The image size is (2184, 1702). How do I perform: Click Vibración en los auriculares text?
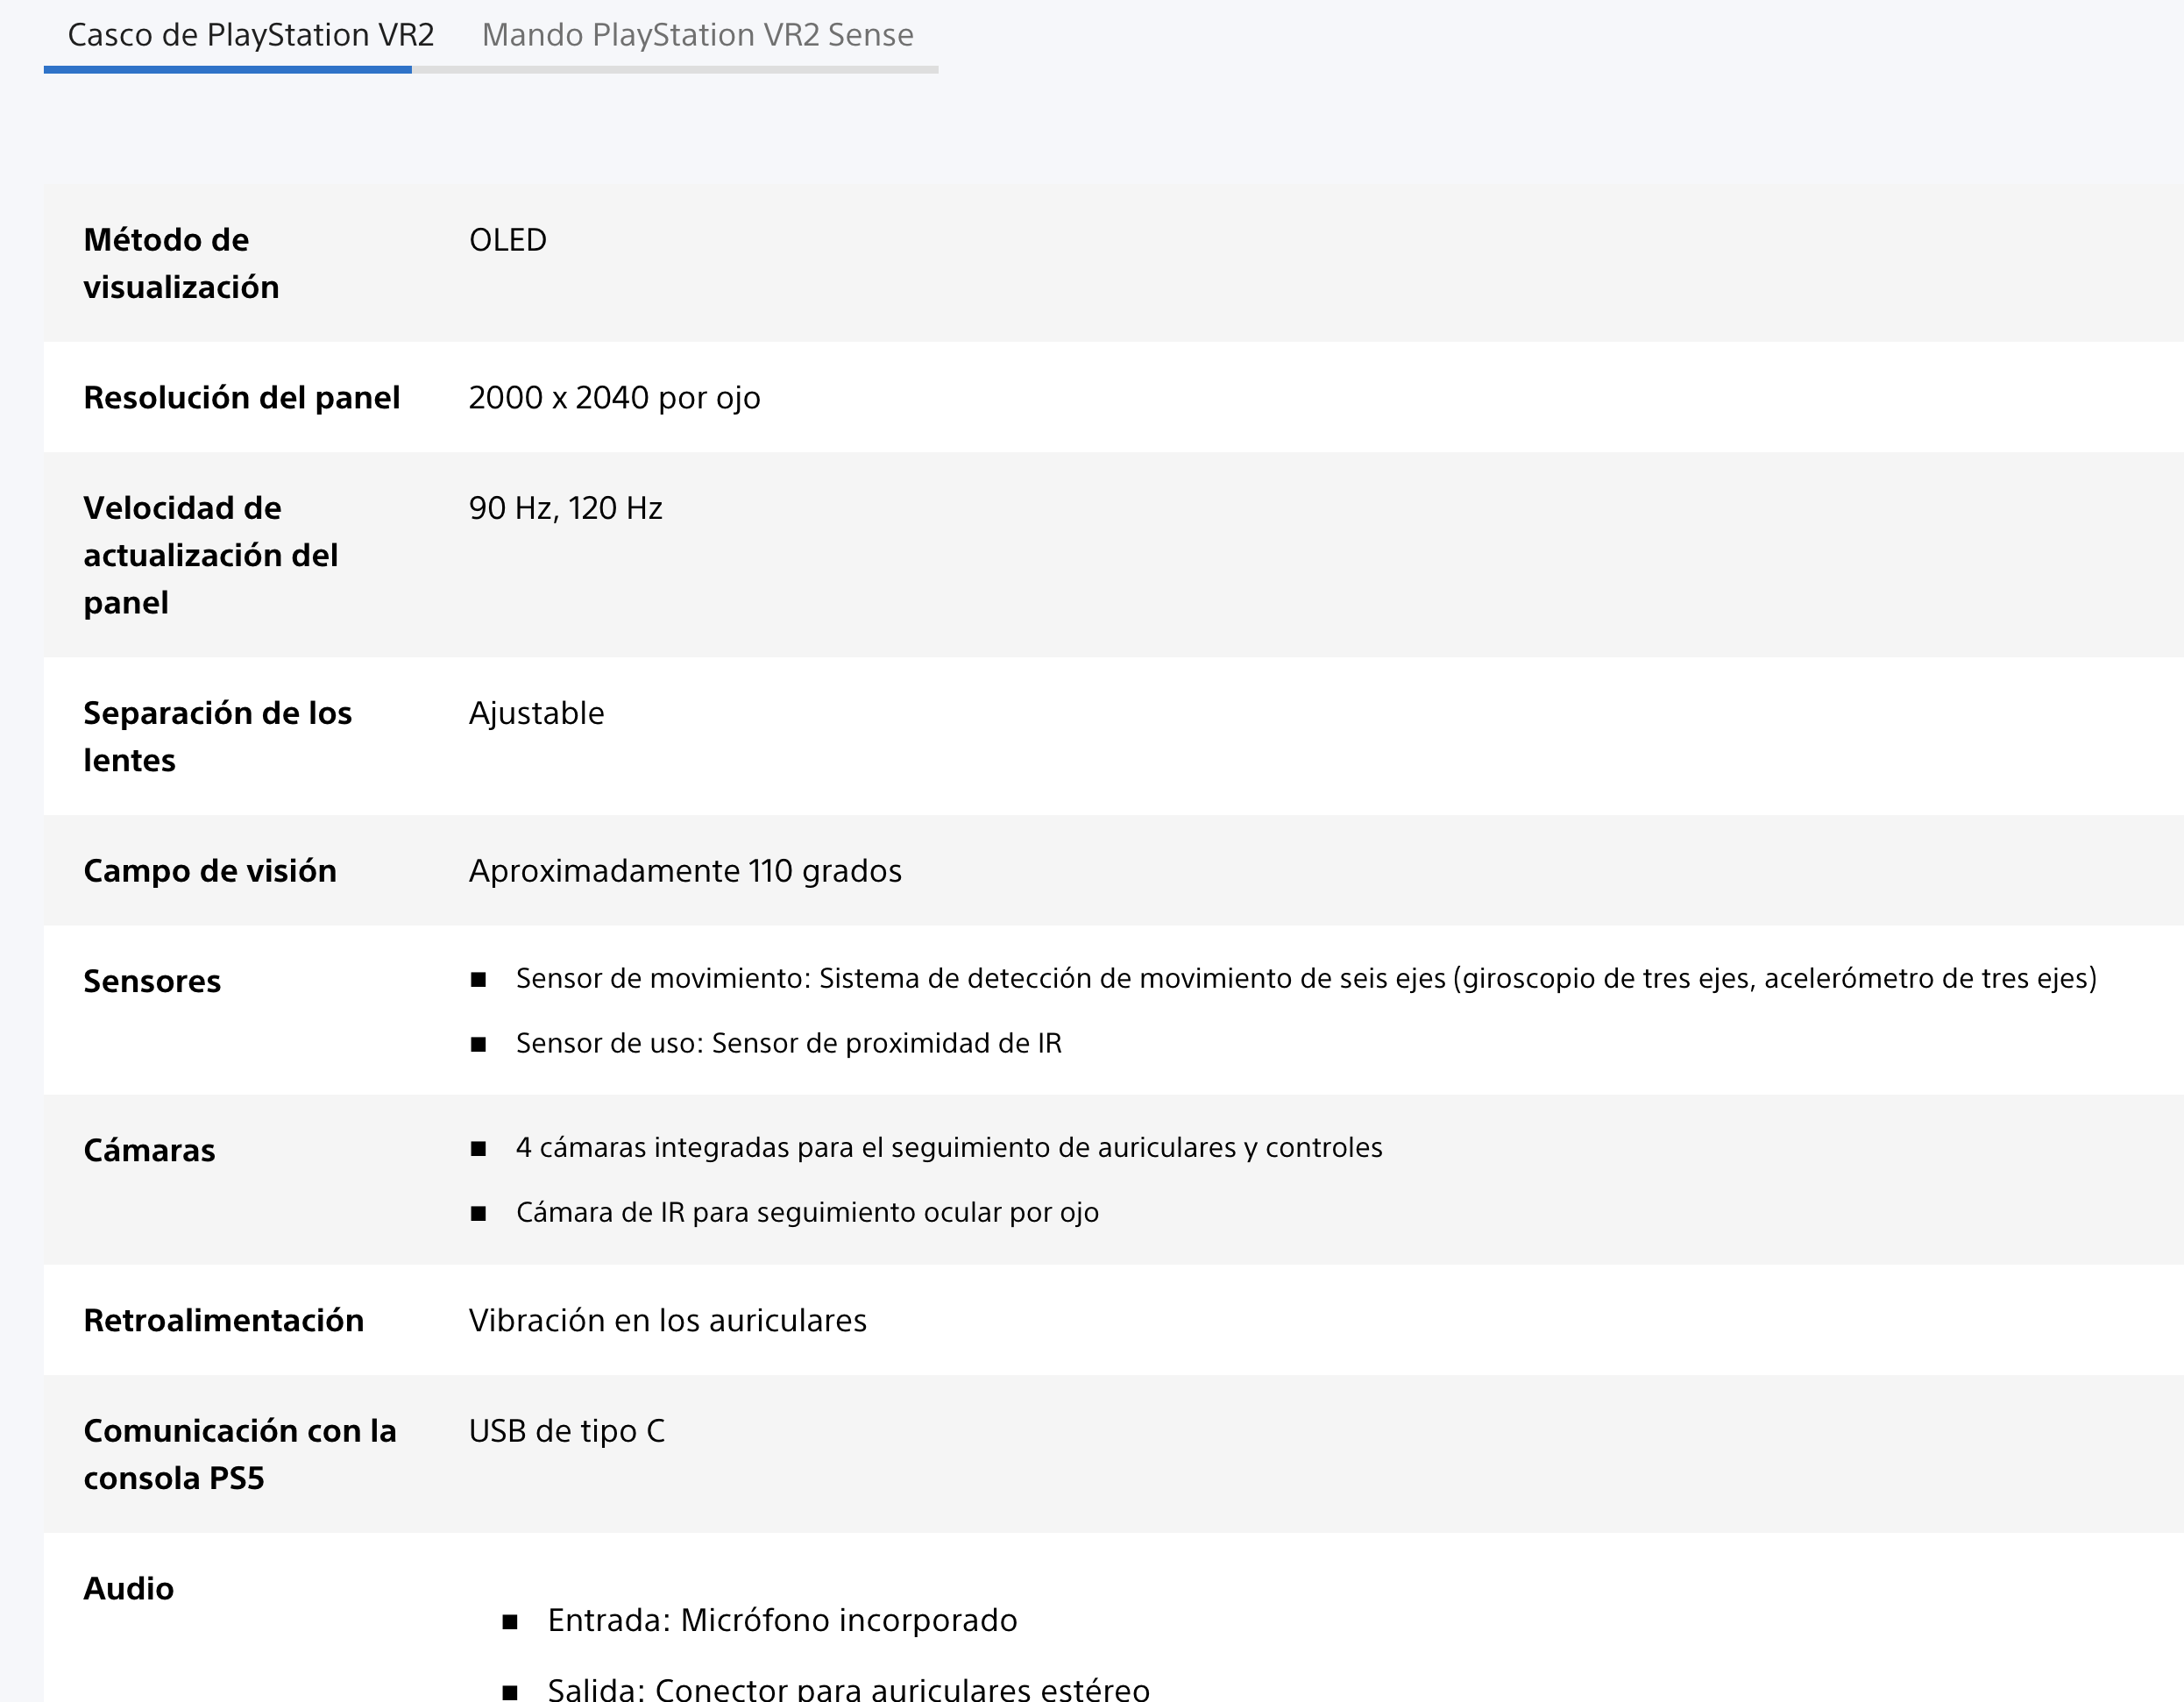667,1320
